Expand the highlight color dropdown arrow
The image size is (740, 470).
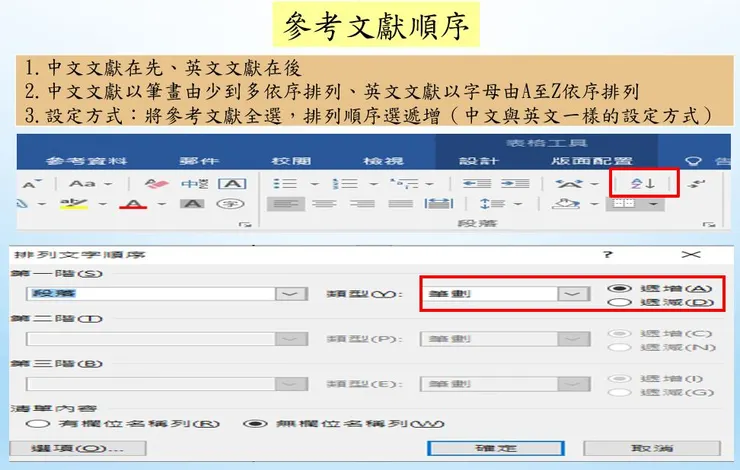(x=102, y=204)
